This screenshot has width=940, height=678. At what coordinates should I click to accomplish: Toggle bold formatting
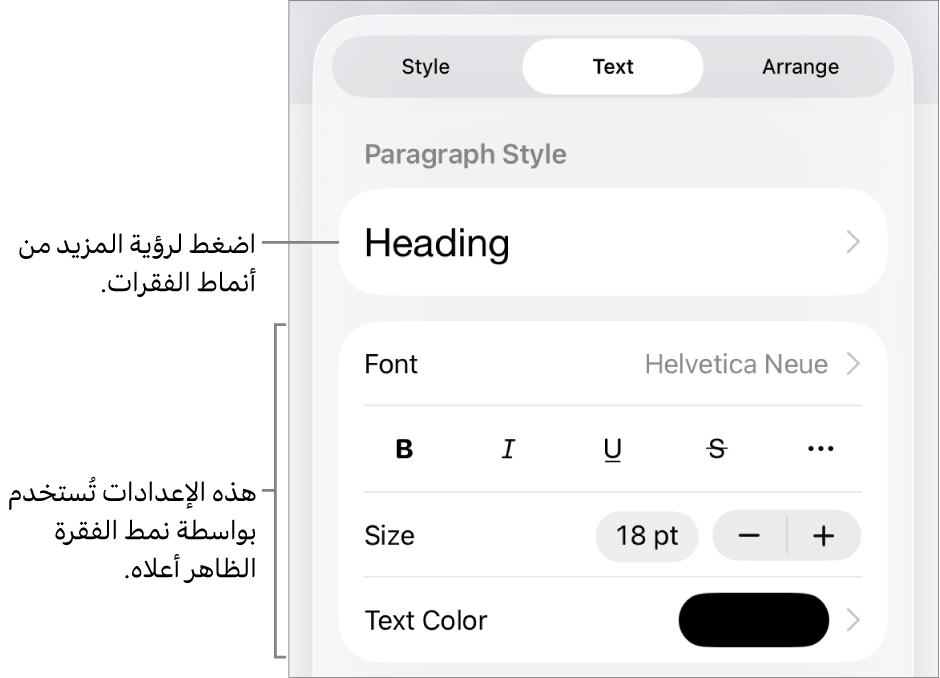point(404,450)
